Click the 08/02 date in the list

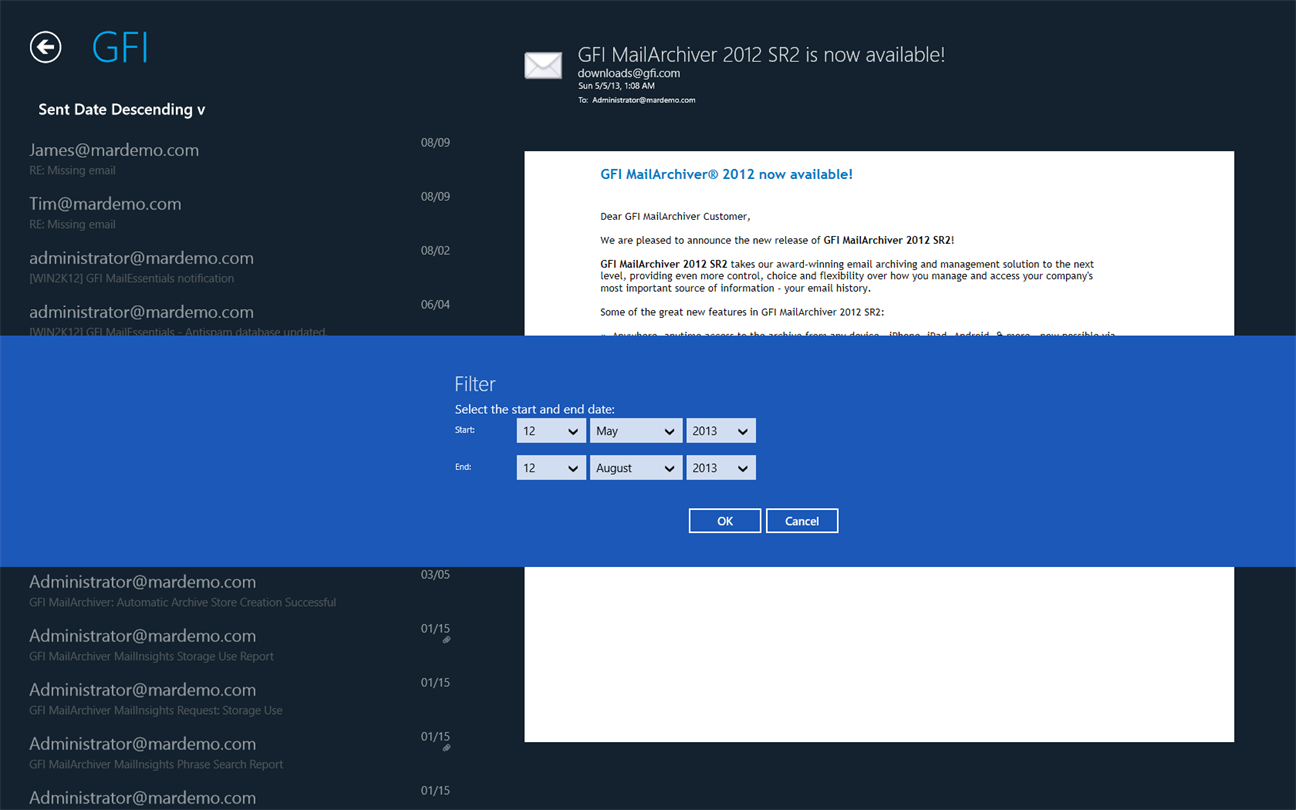click(435, 251)
